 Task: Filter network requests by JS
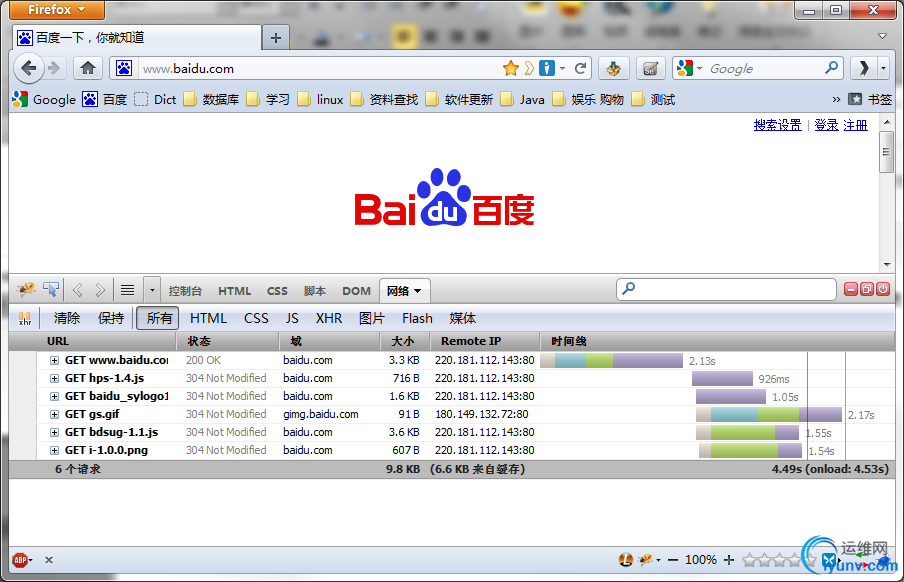point(292,318)
